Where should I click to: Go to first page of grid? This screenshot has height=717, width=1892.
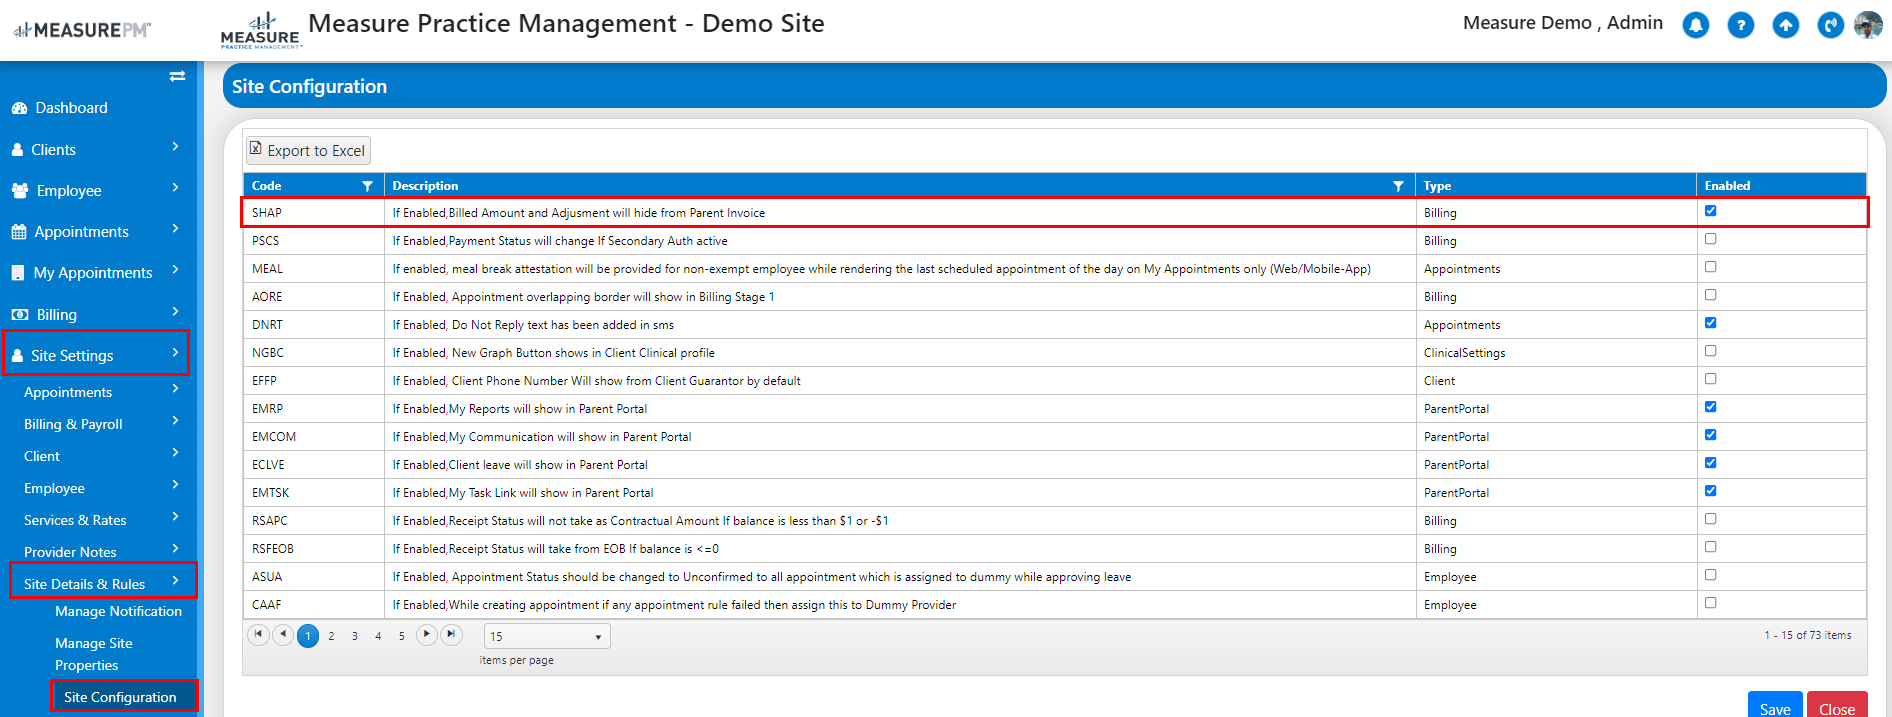[x=258, y=634]
